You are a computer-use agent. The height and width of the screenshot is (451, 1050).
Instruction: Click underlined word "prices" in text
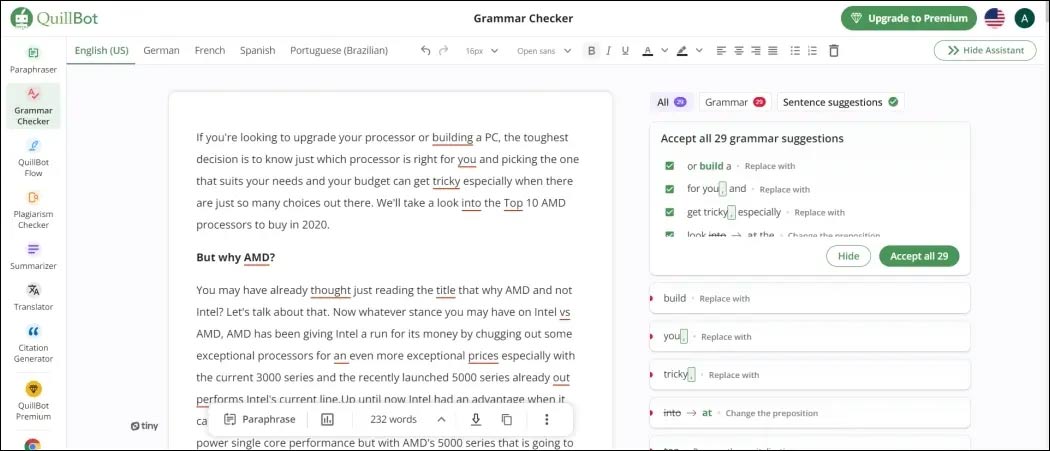point(483,355)
